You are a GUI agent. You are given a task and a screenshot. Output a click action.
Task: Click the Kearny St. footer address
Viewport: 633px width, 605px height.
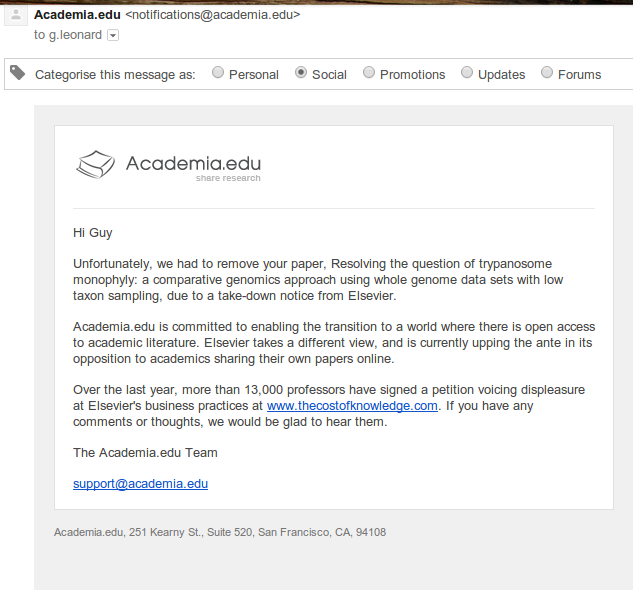click(220, 532)
